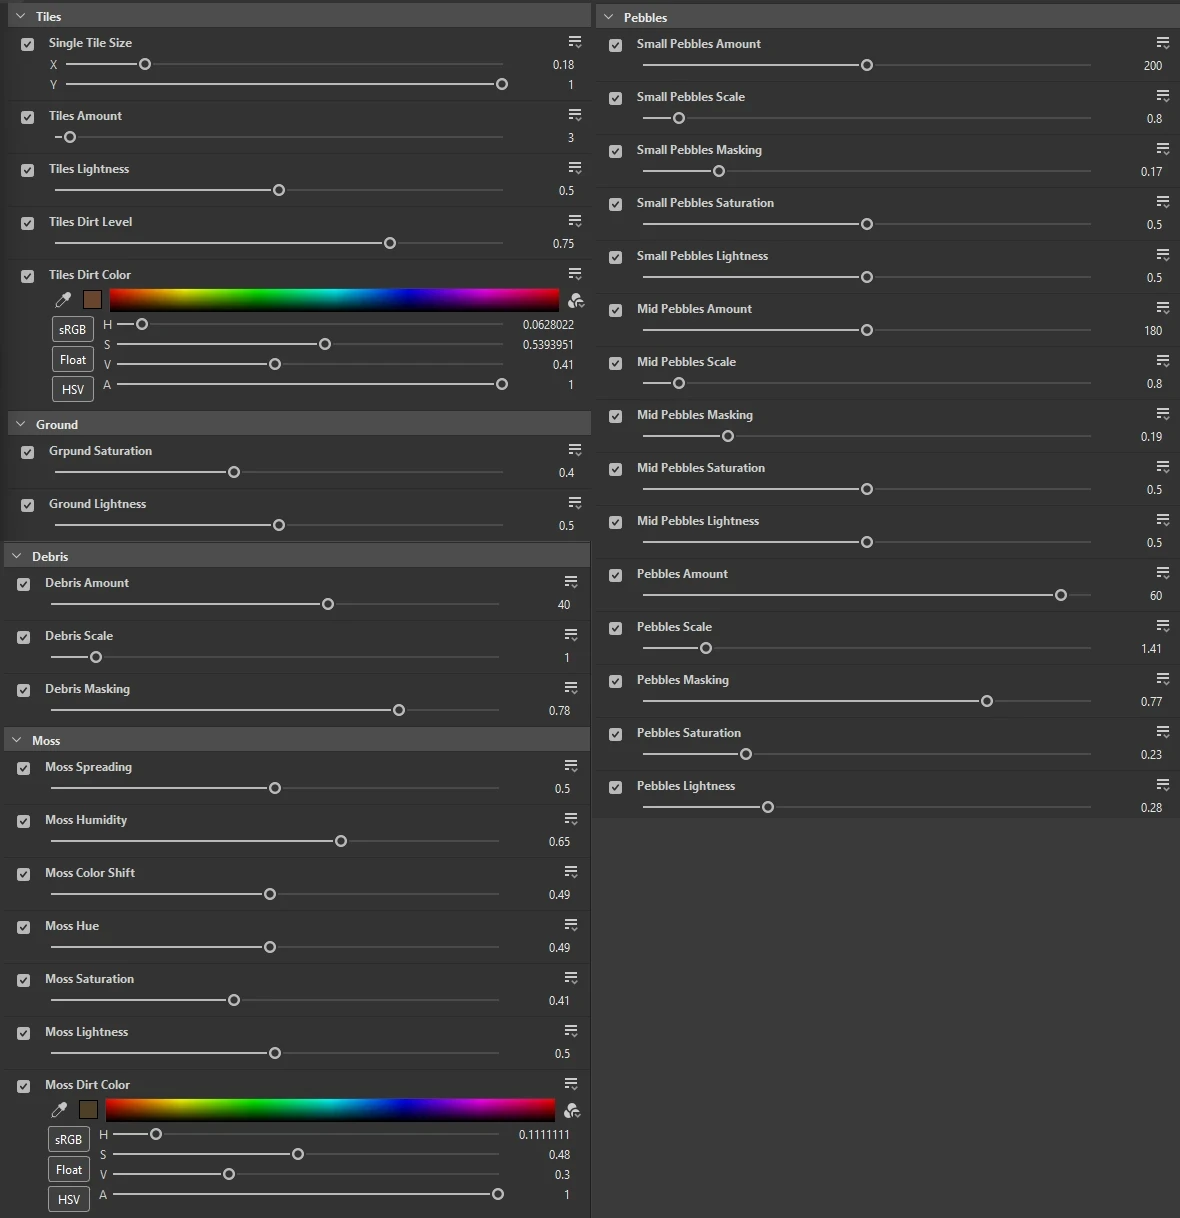Collapse the Pebbles section

(609, 17)
